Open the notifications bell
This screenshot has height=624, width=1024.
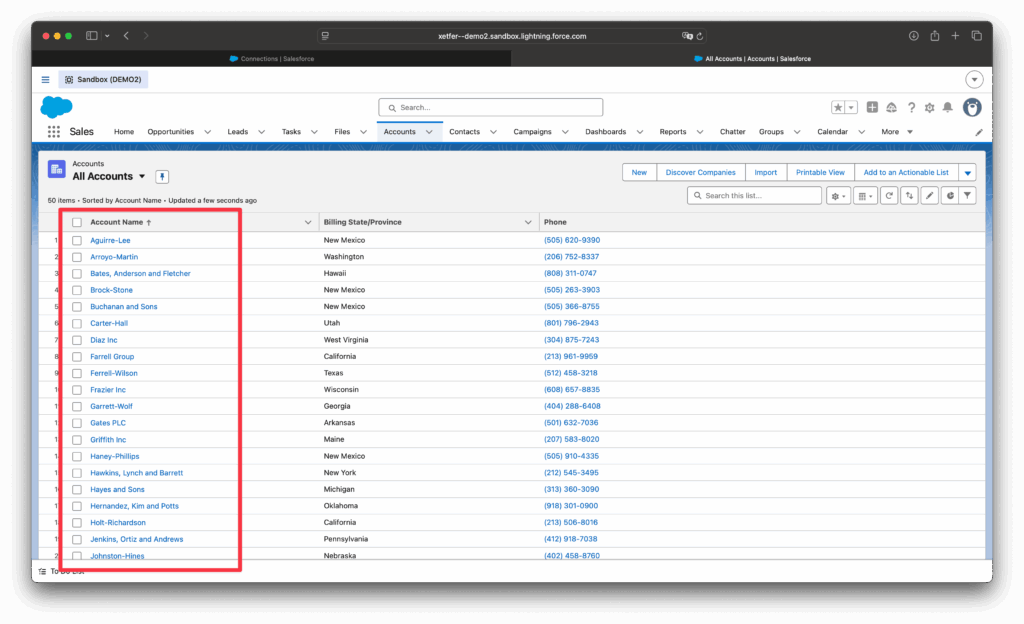click(948, 107)
